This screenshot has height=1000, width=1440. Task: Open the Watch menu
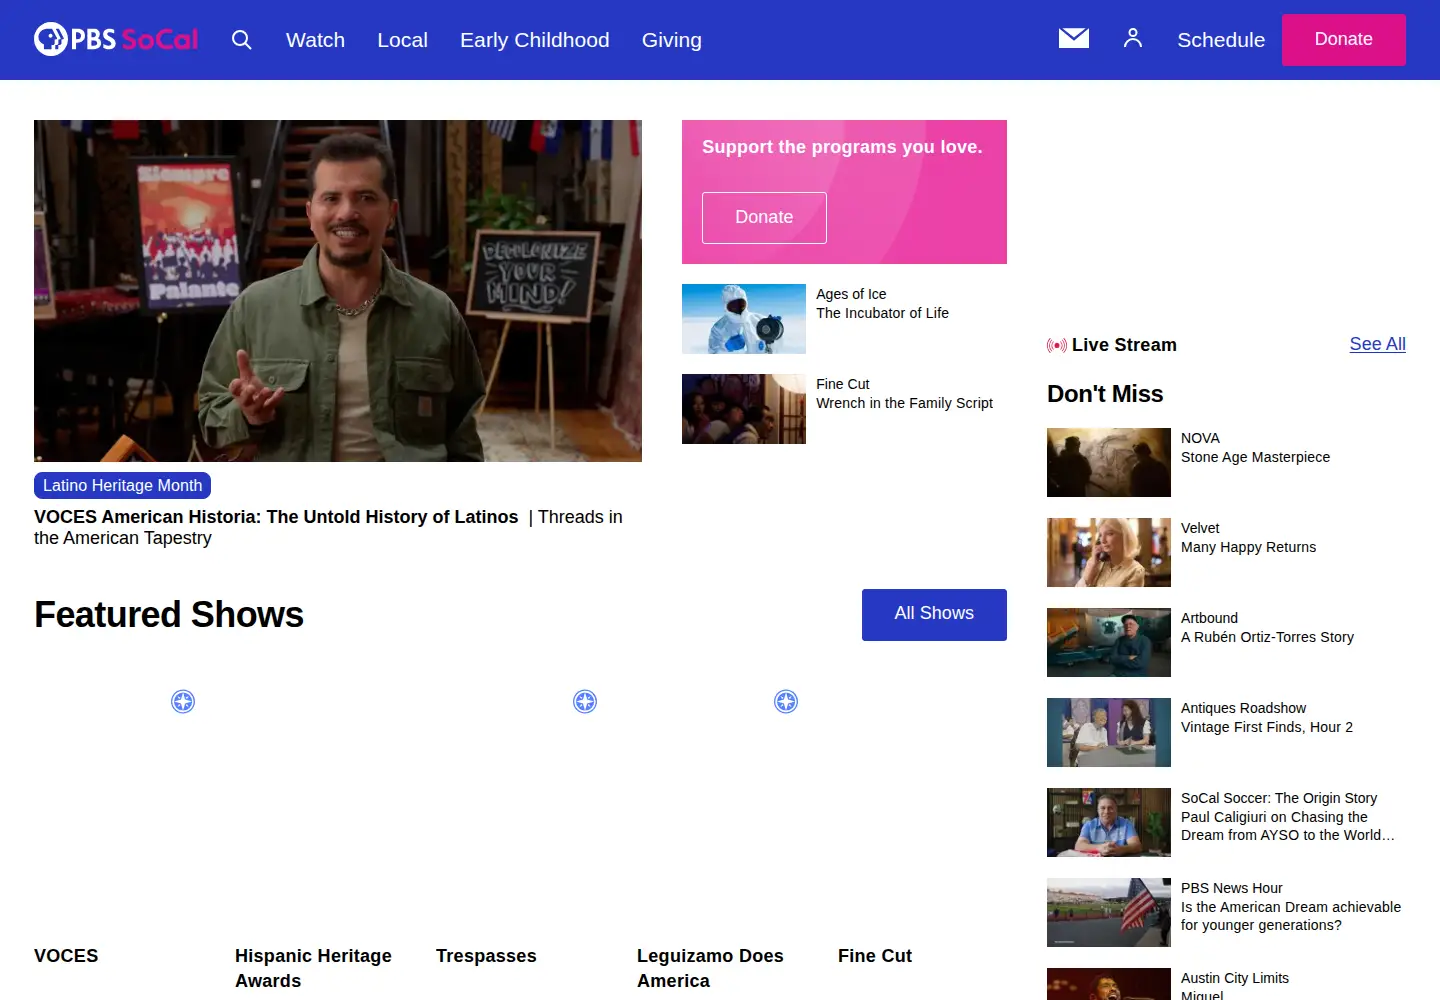click(x=315, y=40)
